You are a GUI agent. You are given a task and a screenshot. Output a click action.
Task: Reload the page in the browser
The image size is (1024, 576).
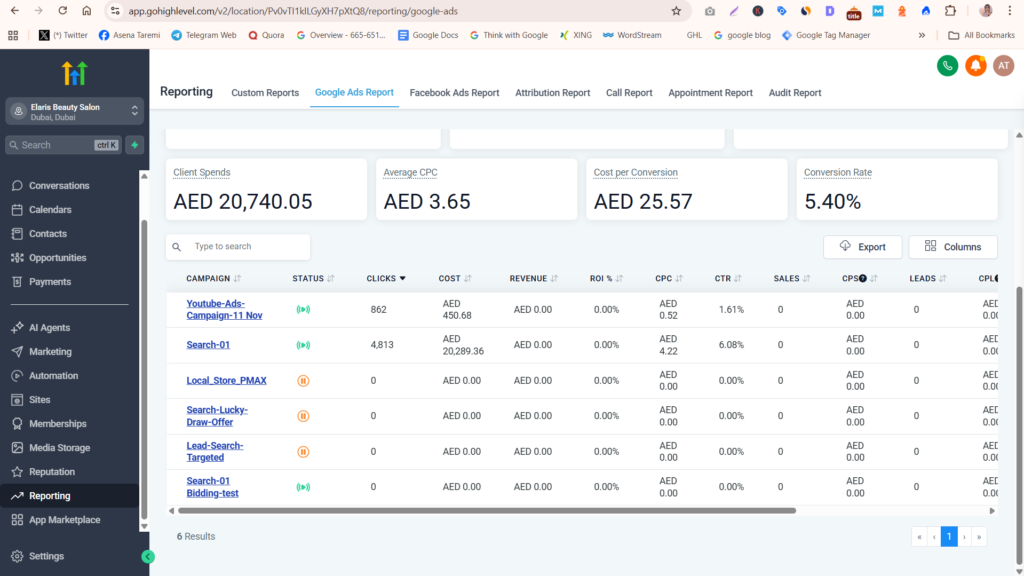click(x=63, y=11)
